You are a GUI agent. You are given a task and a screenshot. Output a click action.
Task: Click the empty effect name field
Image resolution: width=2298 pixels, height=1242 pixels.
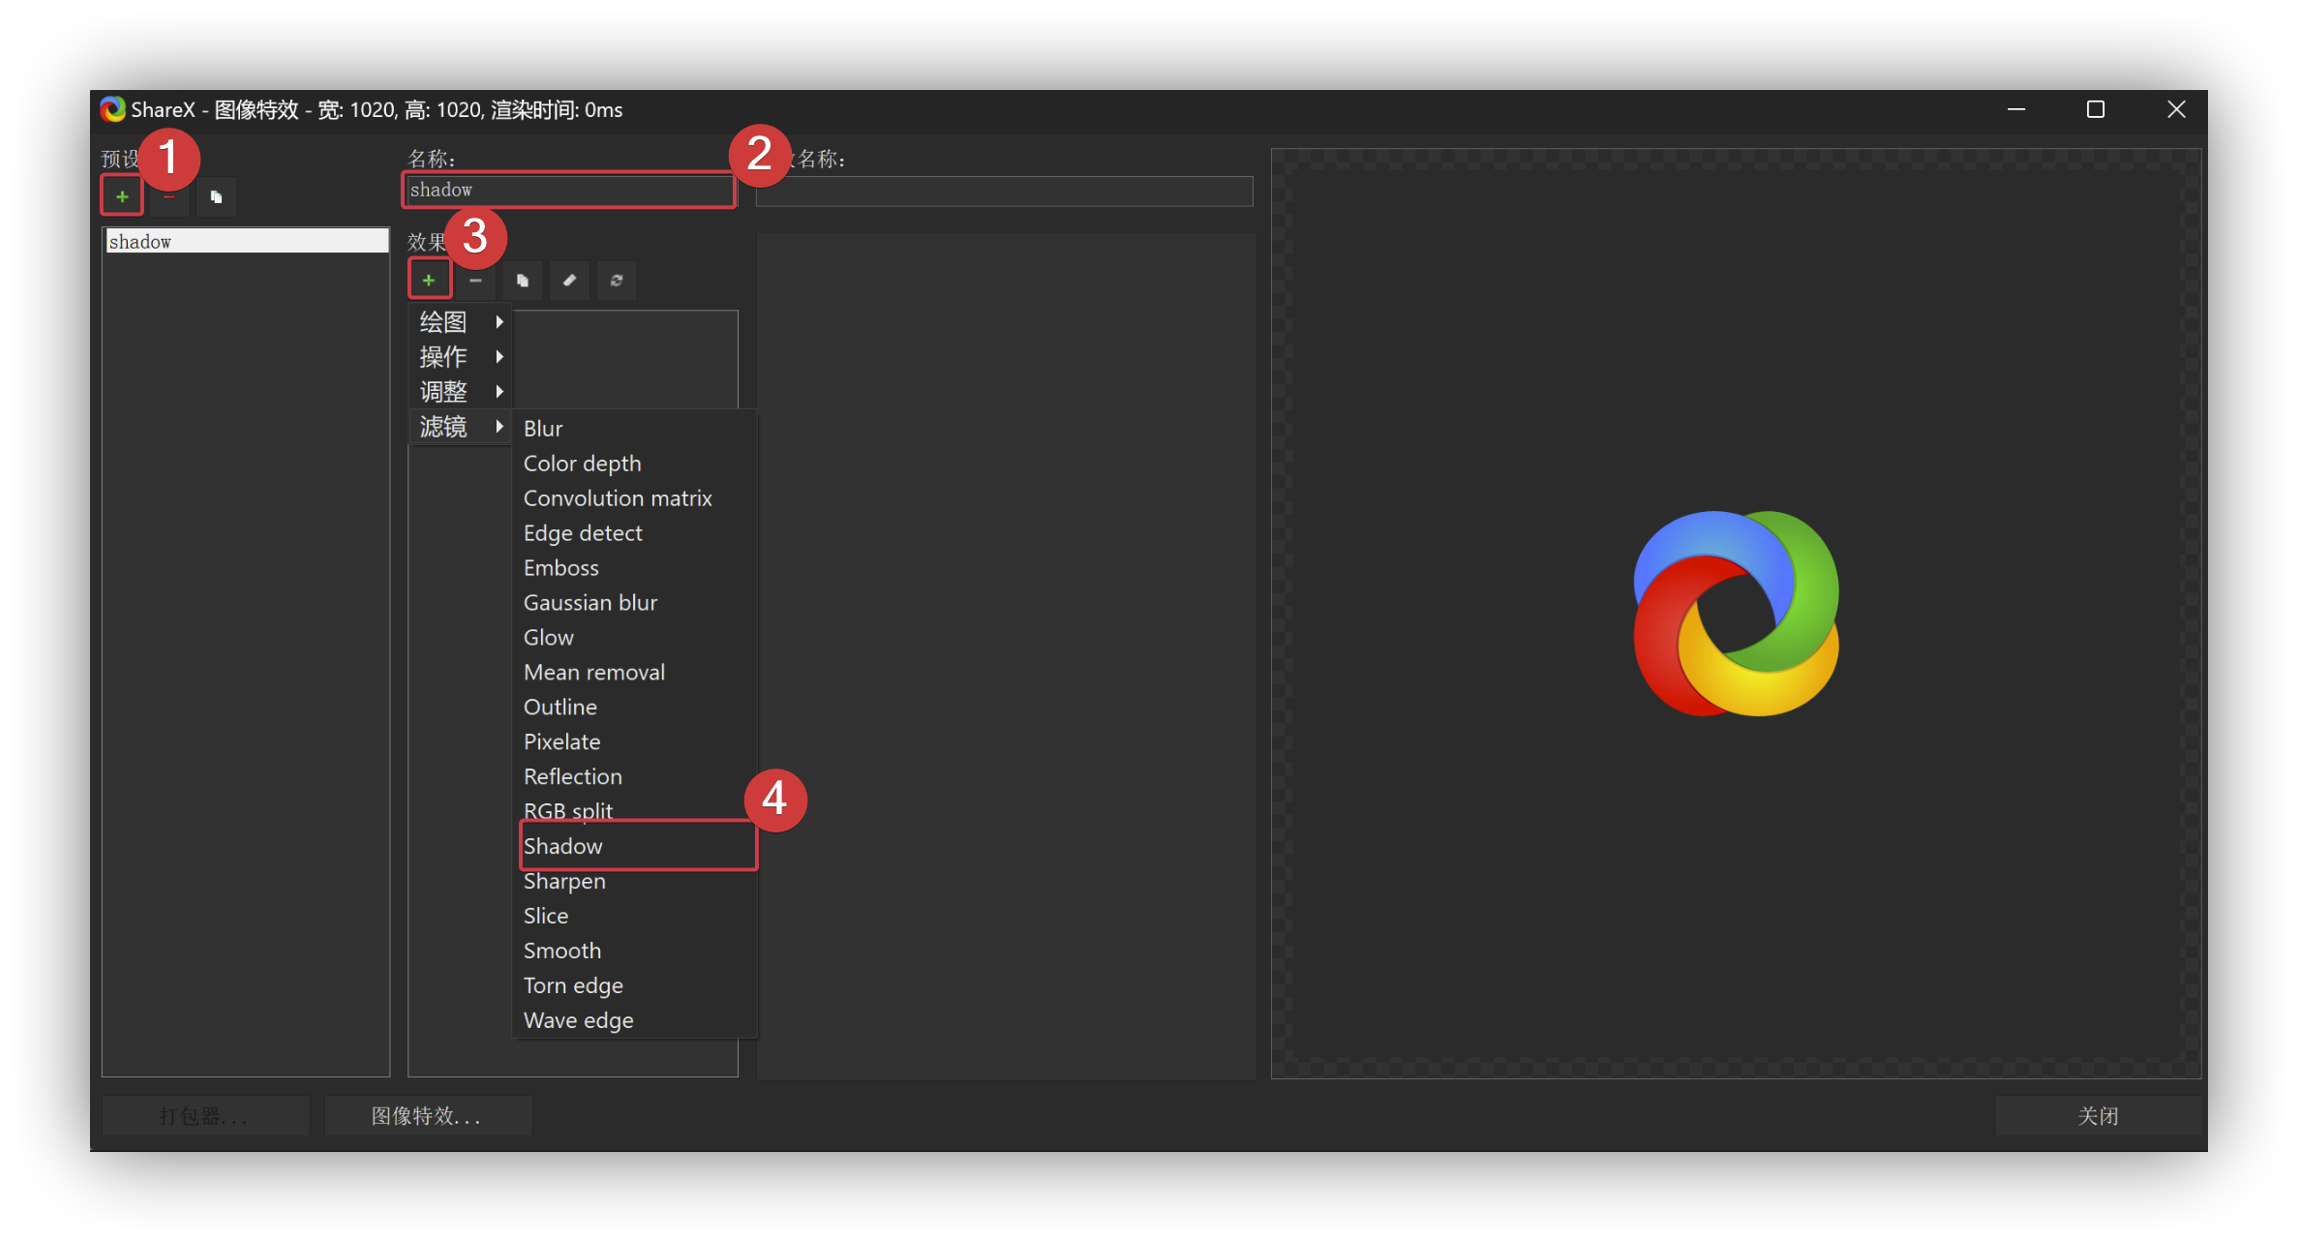tap(1004, 191)
